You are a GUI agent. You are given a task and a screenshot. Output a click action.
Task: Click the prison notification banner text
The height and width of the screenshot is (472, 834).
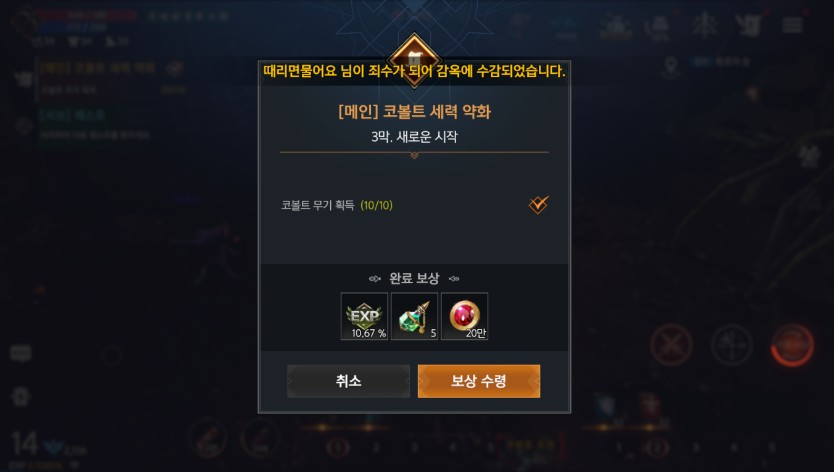click(x=414, y=71)
